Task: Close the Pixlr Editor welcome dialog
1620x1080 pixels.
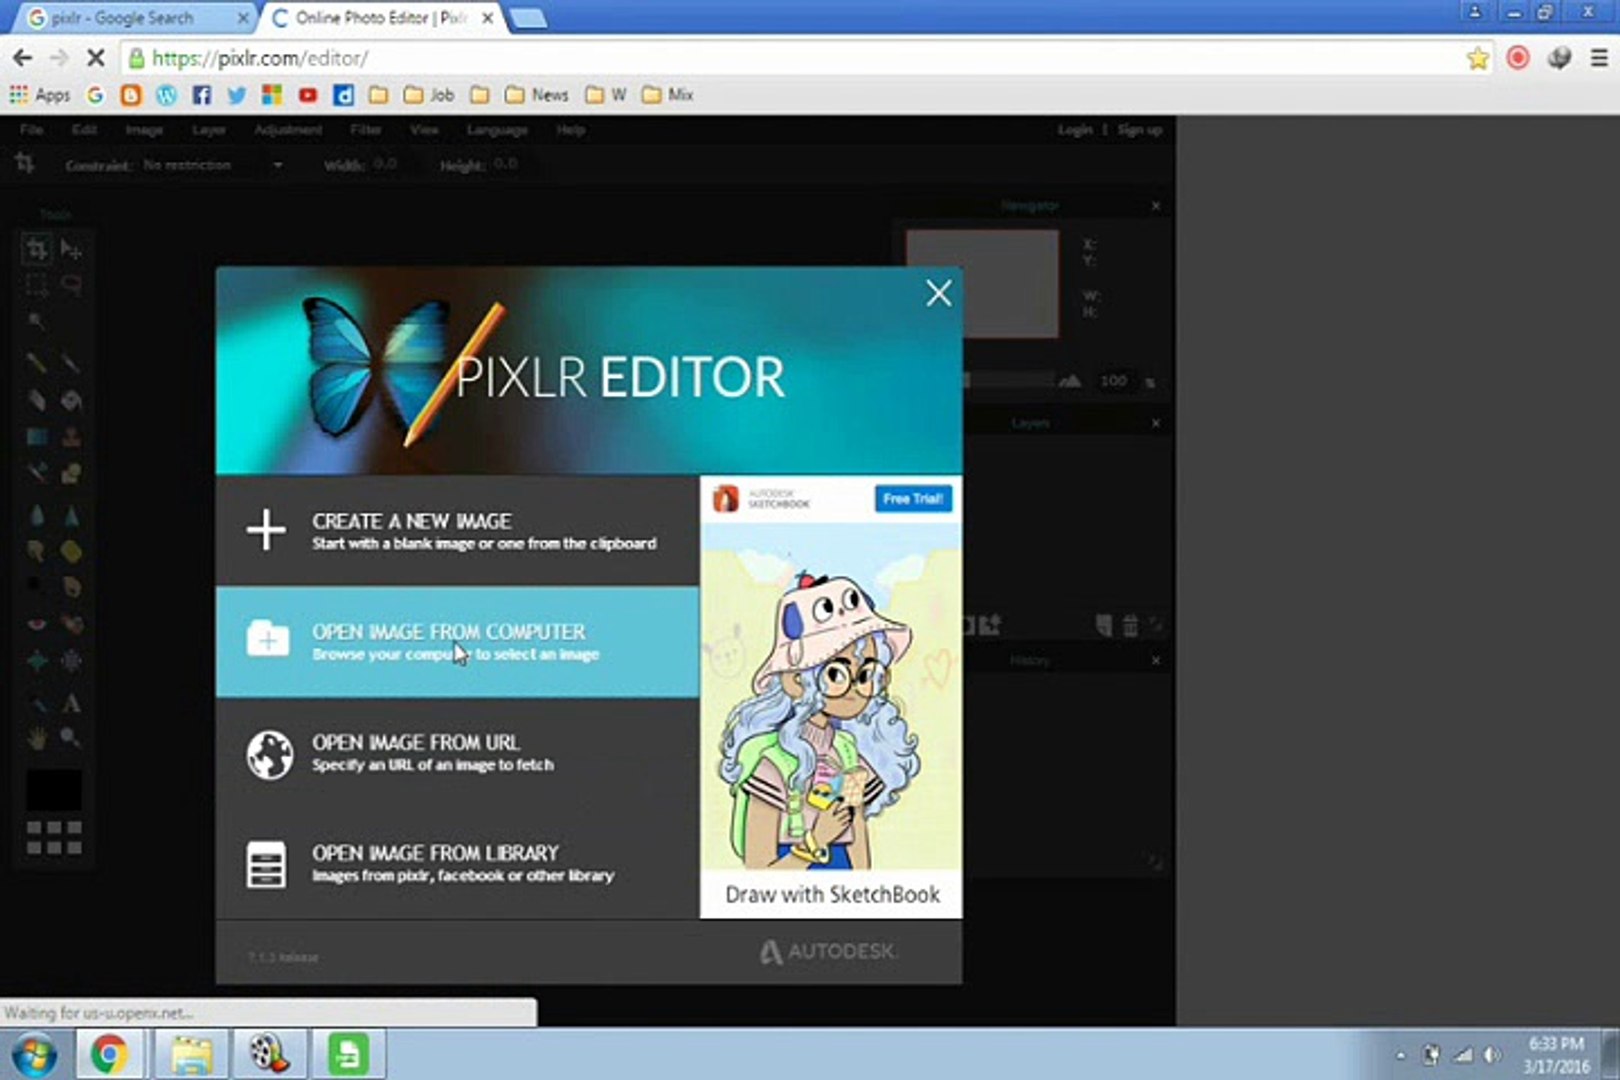Action: (938, 293)
